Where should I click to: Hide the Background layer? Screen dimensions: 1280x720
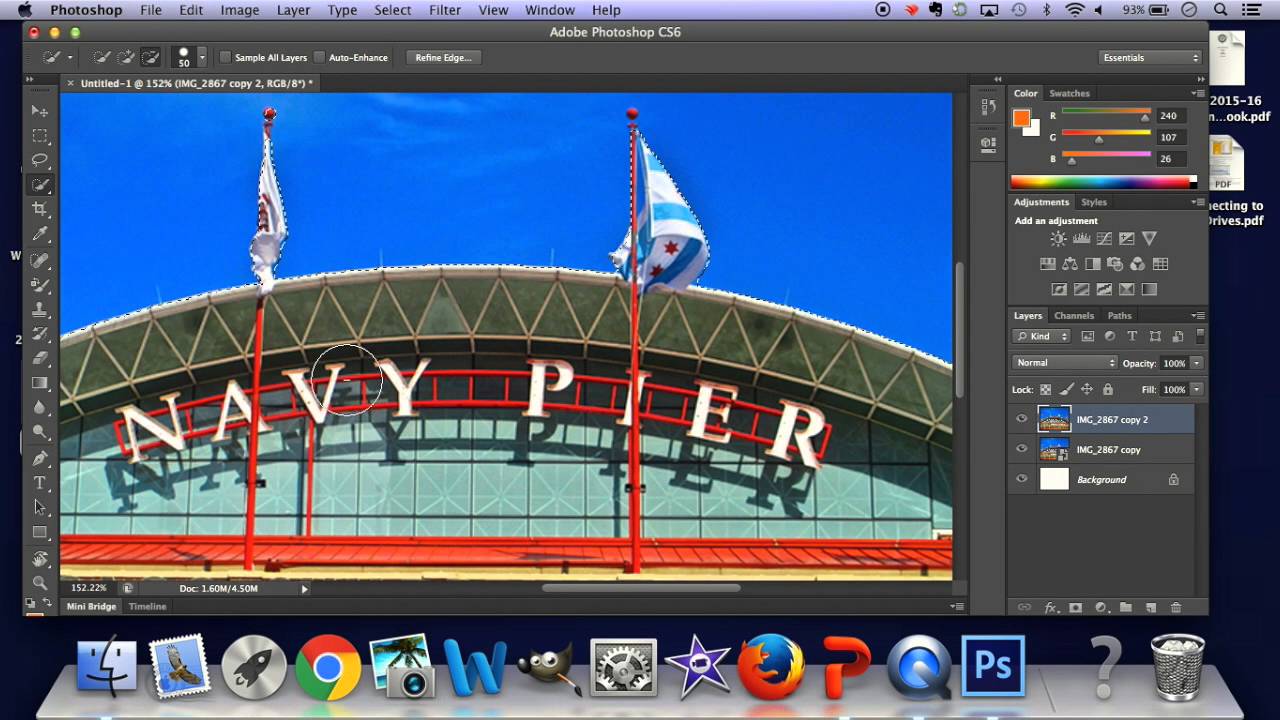pyautogui.click(x=1021, y=480)
